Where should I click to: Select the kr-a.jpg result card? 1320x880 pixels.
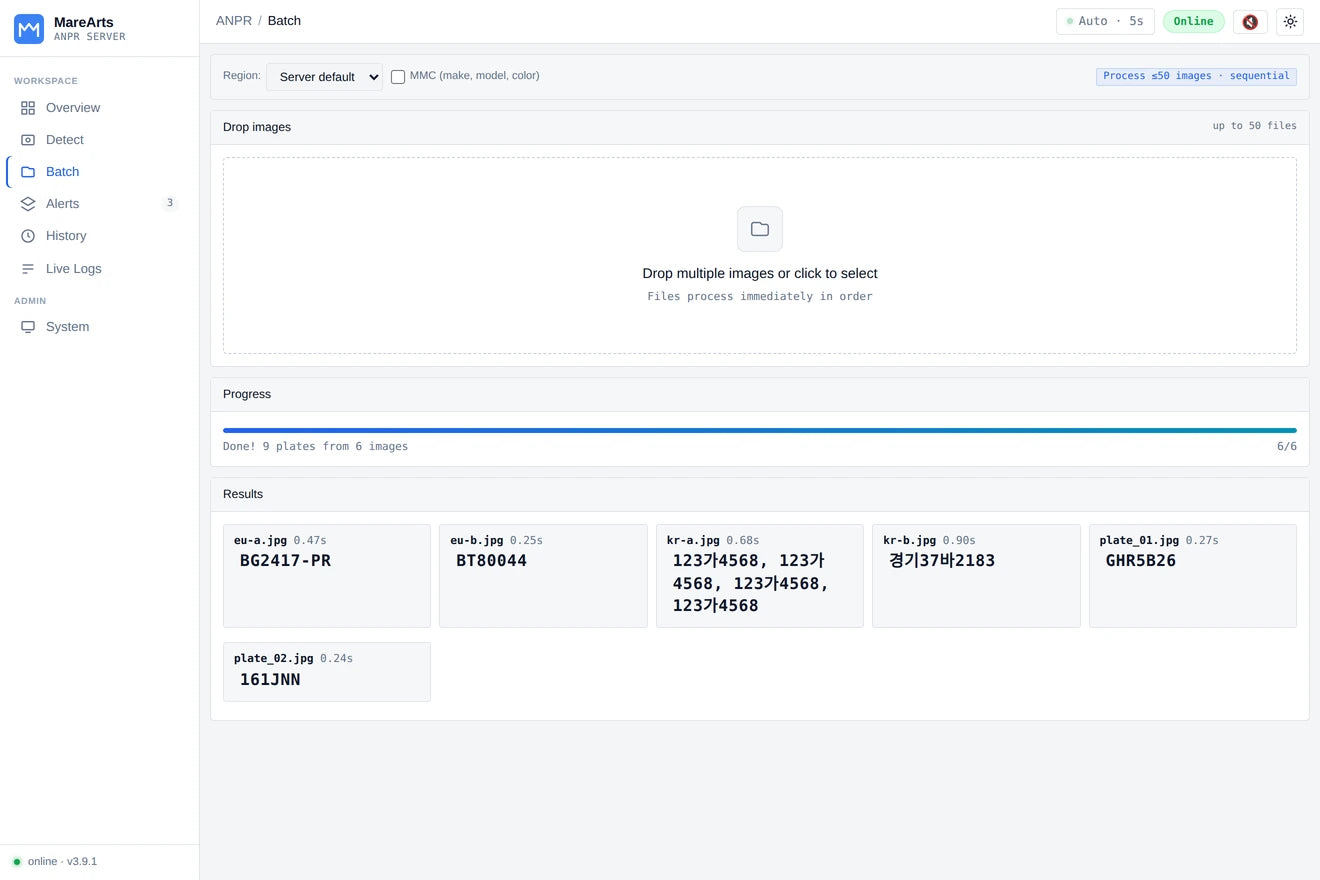click(x=760, y=576)
